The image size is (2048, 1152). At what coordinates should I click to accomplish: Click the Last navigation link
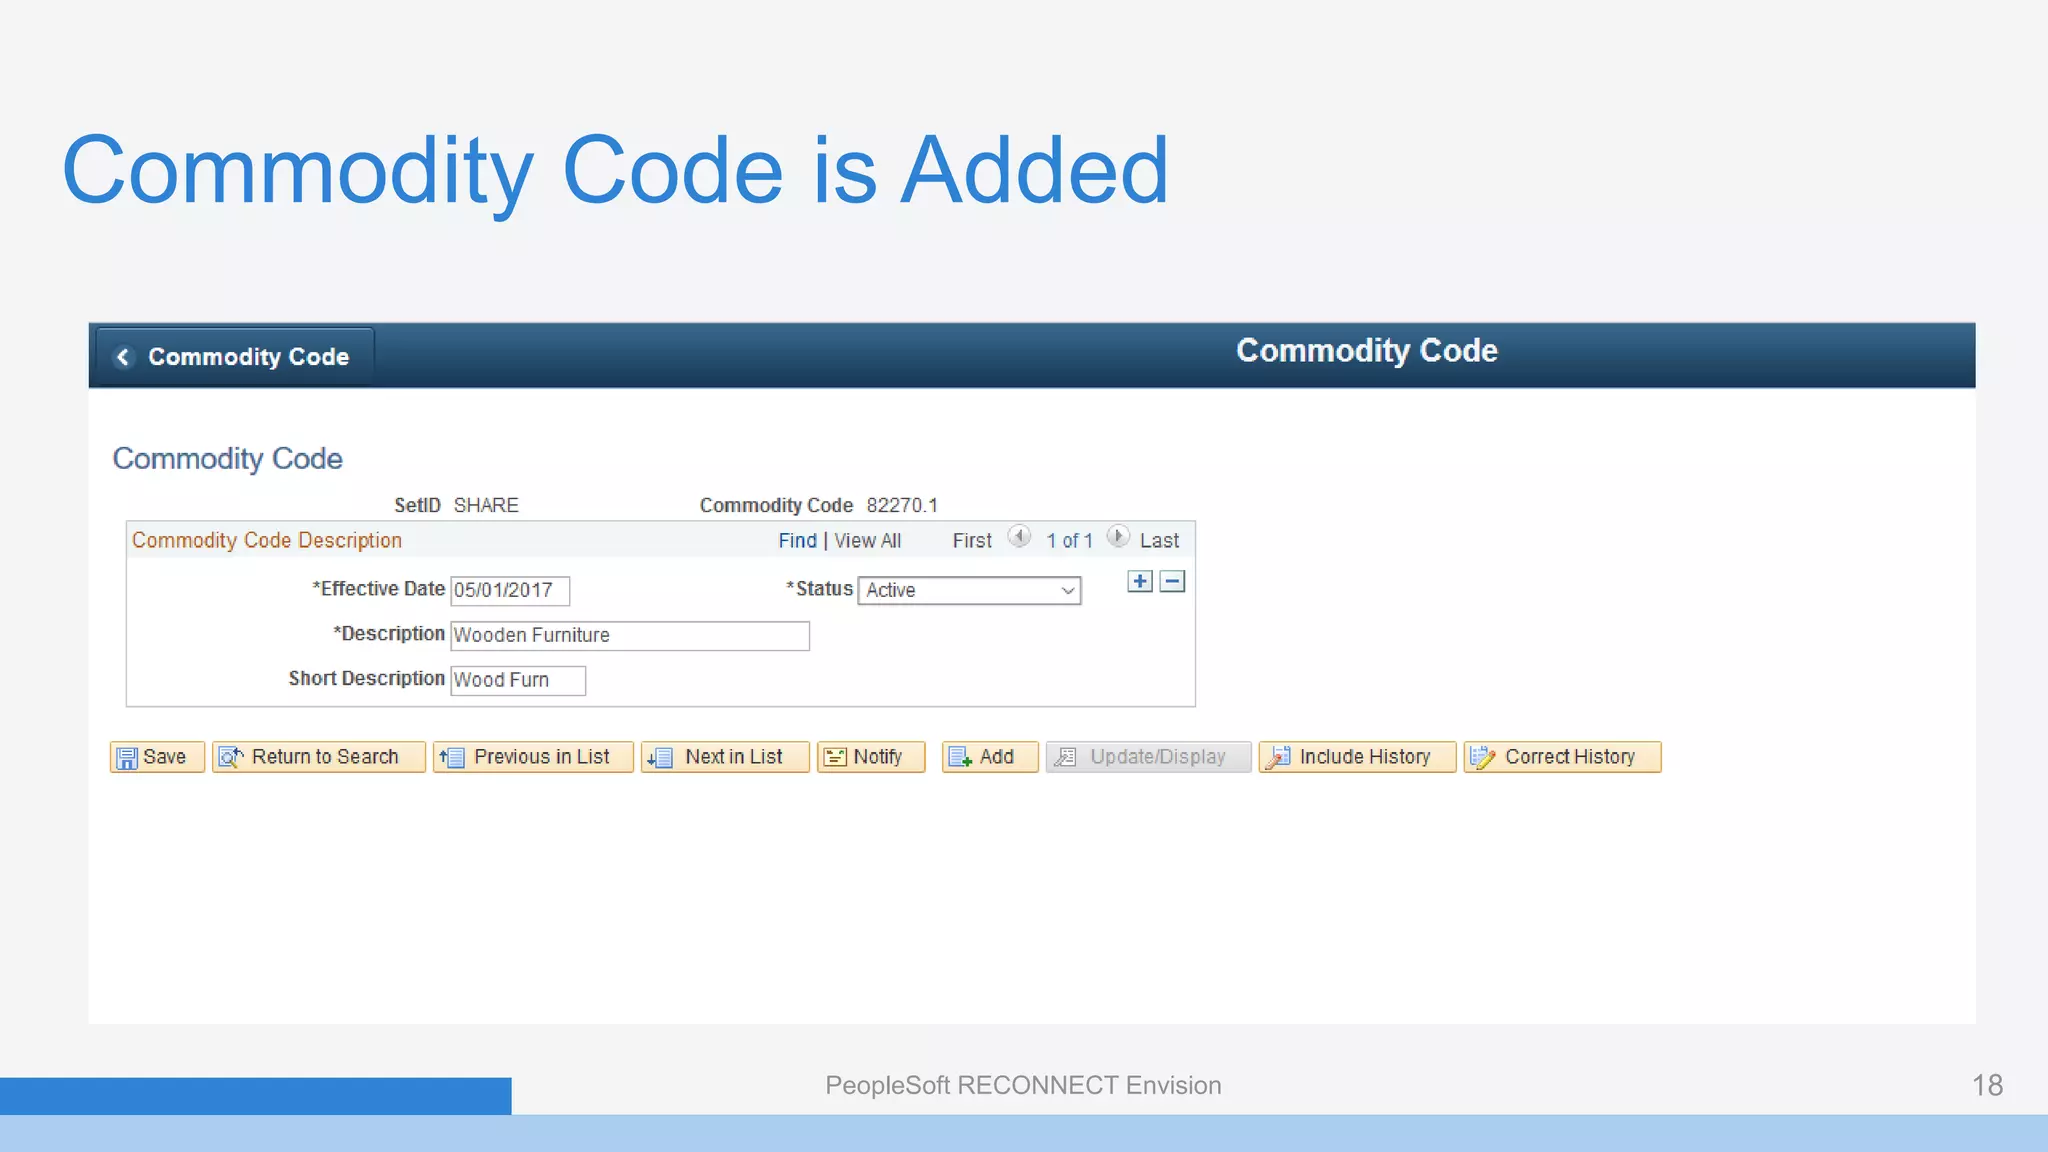[1159, 541]
